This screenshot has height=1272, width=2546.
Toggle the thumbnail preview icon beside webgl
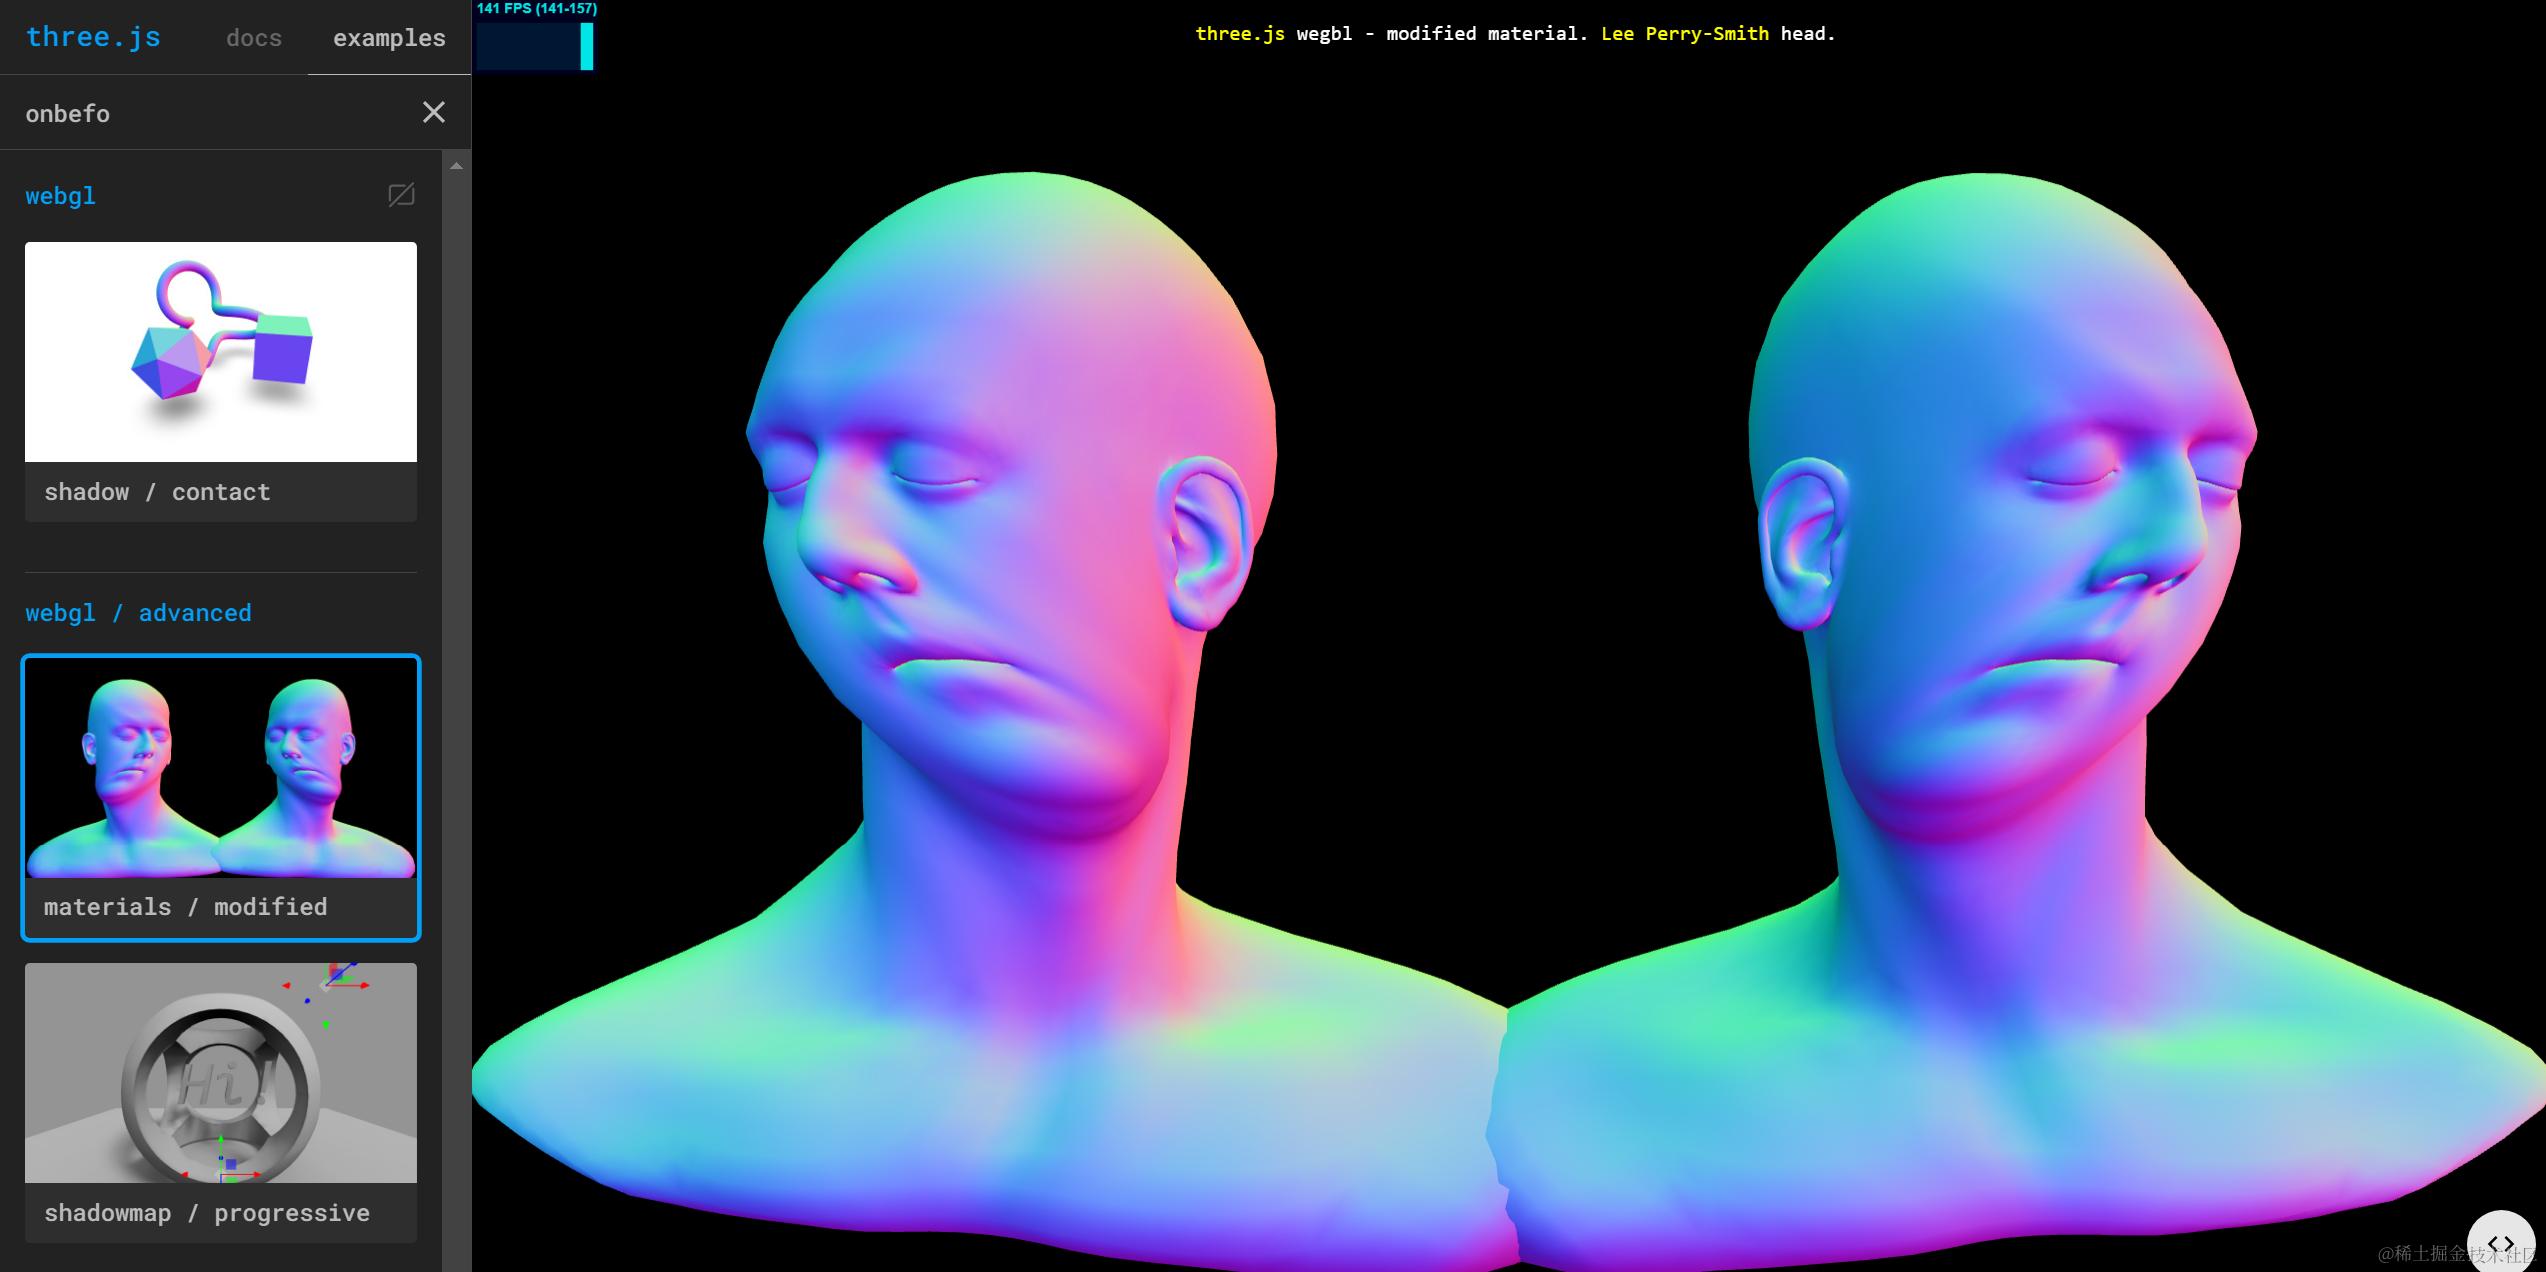point(401,194)
